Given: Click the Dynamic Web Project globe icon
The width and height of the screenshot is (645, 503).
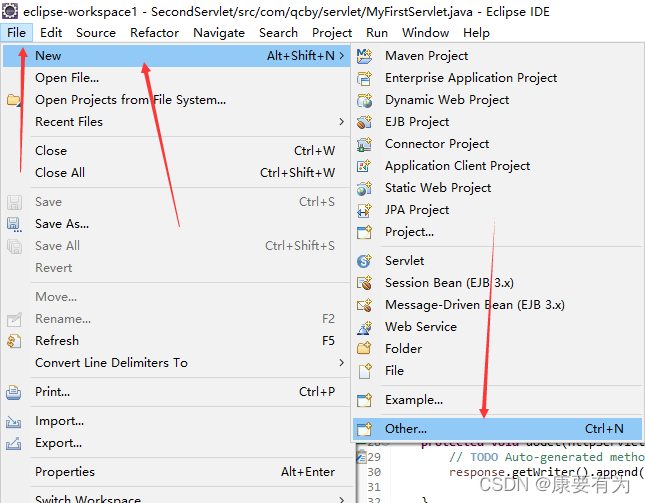Looking at the screenshot, I should pyautogui.click(x=364, y=100).
